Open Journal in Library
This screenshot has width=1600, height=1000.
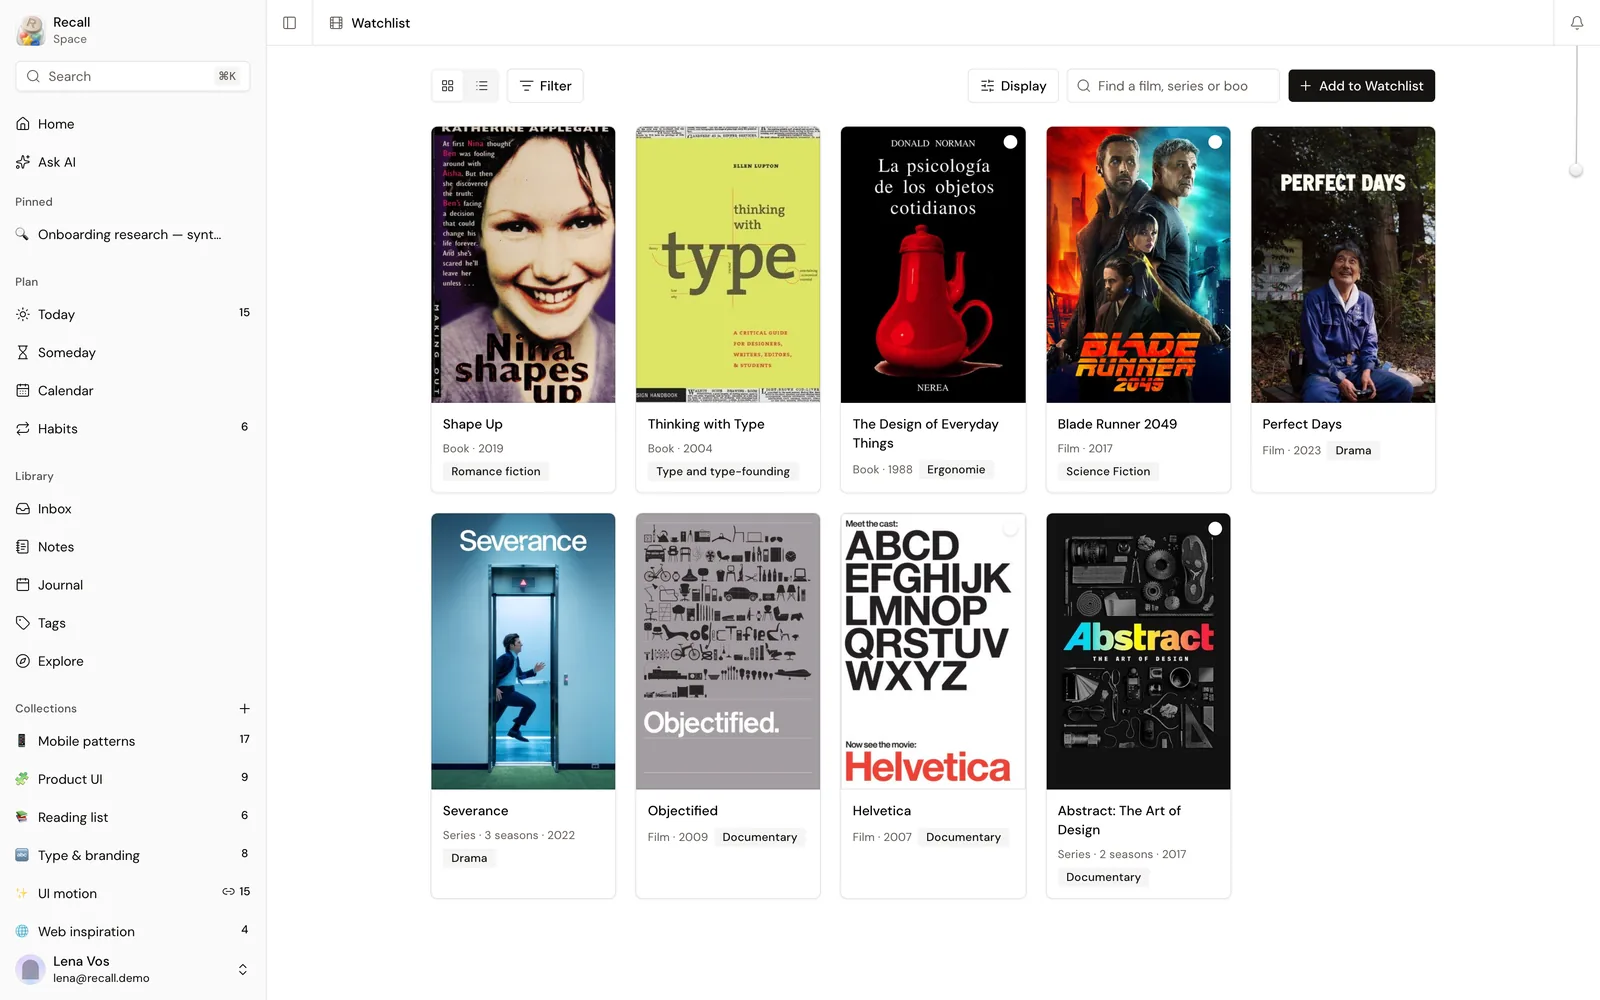(133, 585)
